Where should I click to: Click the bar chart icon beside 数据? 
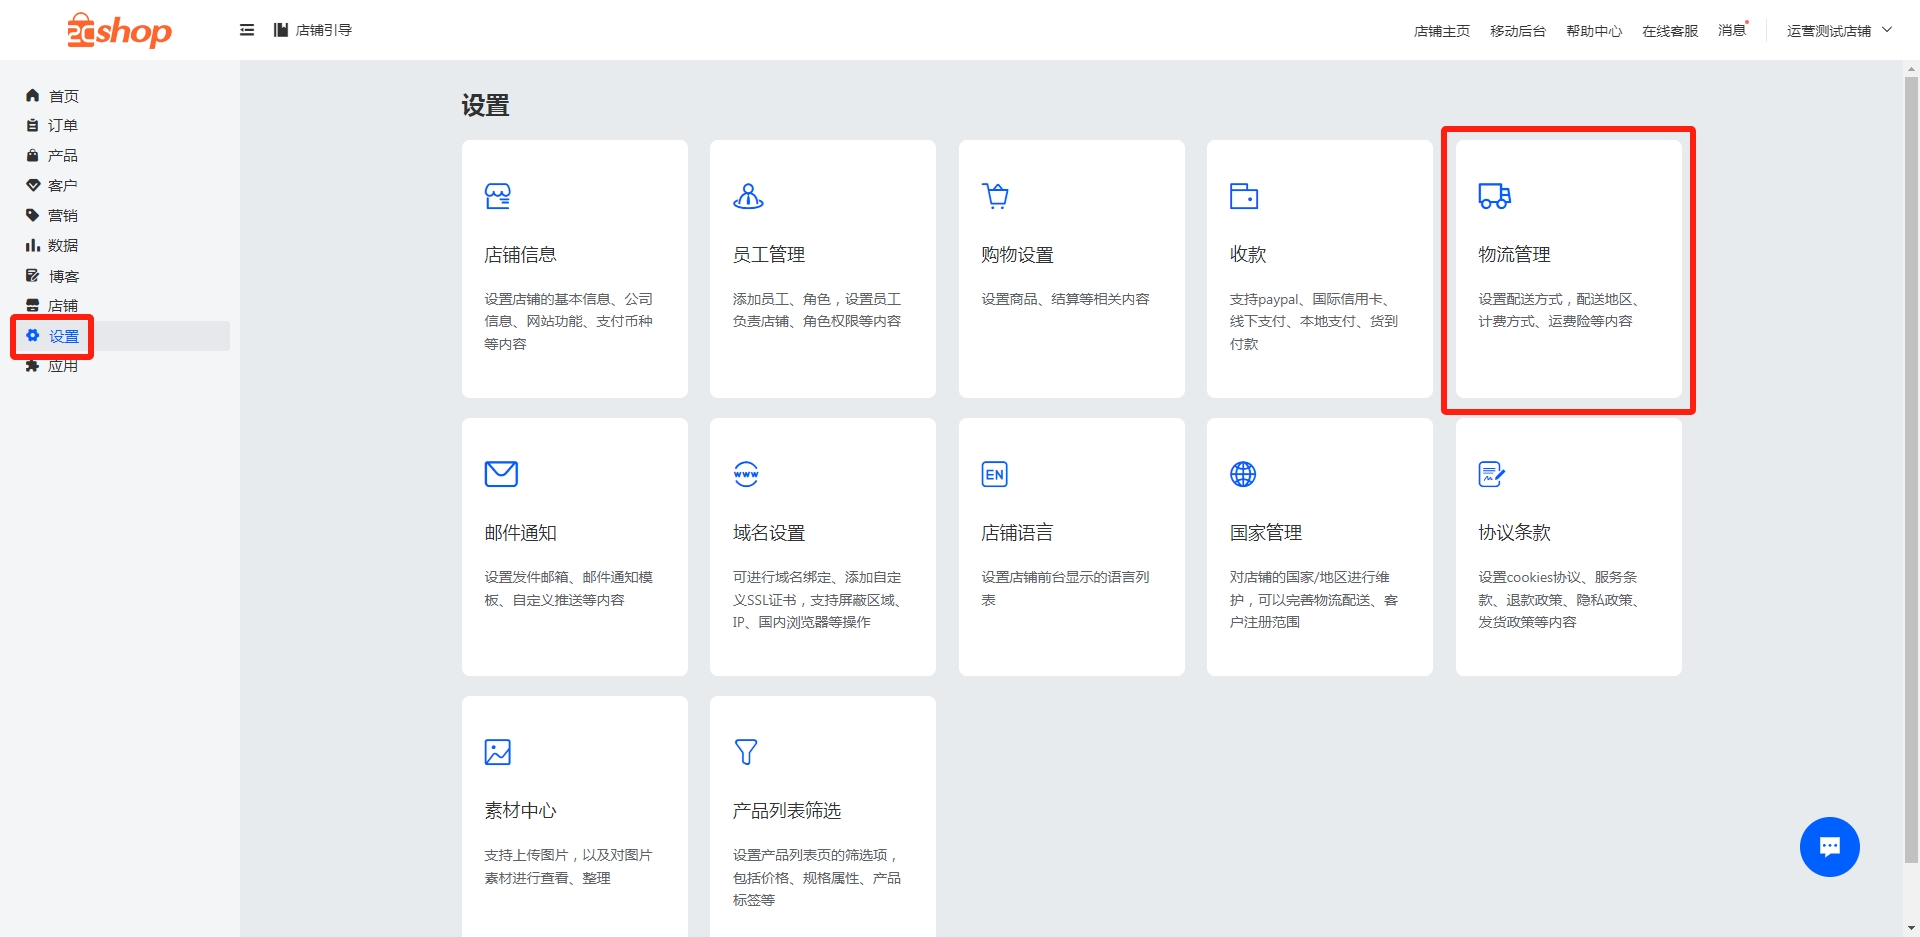pyautogui.click(x=32, y=245)
